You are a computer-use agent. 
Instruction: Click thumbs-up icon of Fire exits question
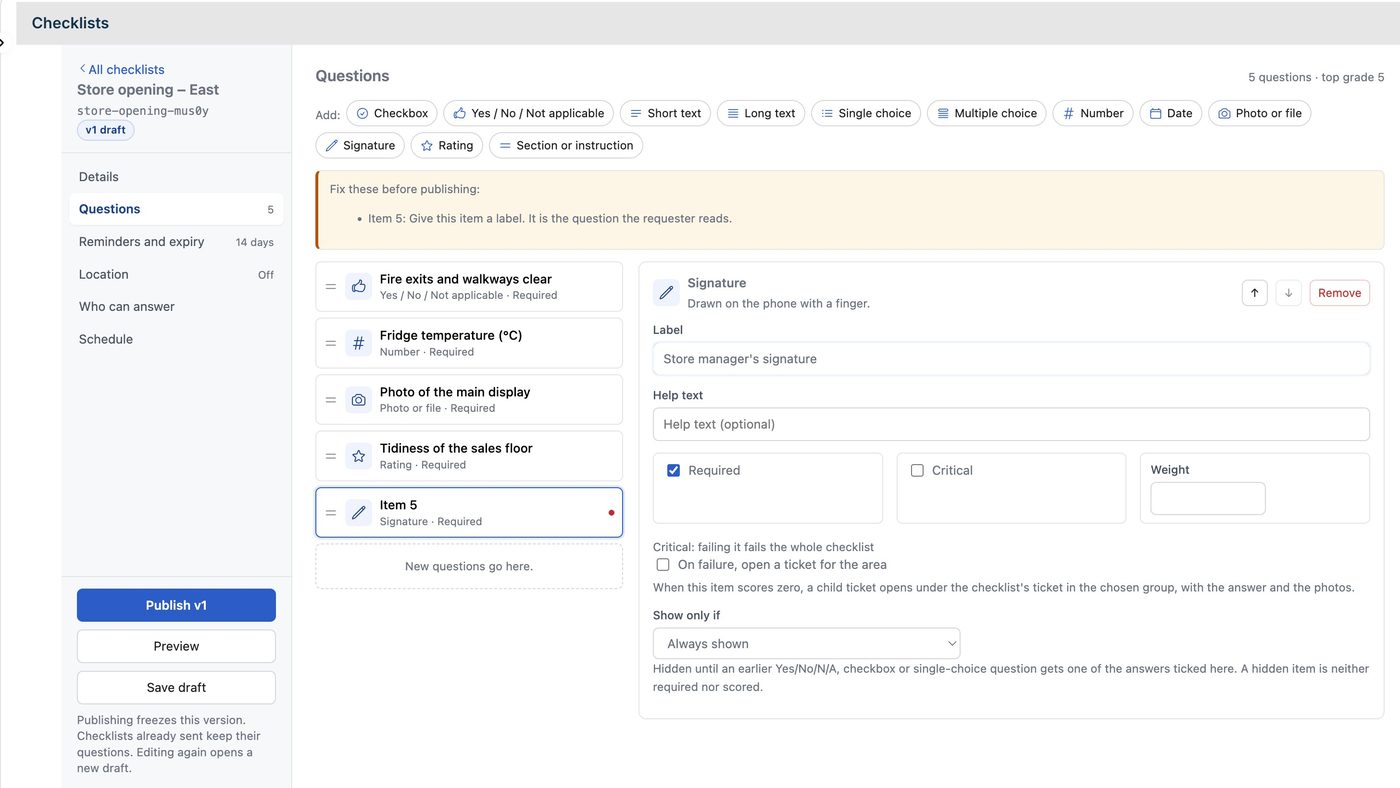coord(358,287)
